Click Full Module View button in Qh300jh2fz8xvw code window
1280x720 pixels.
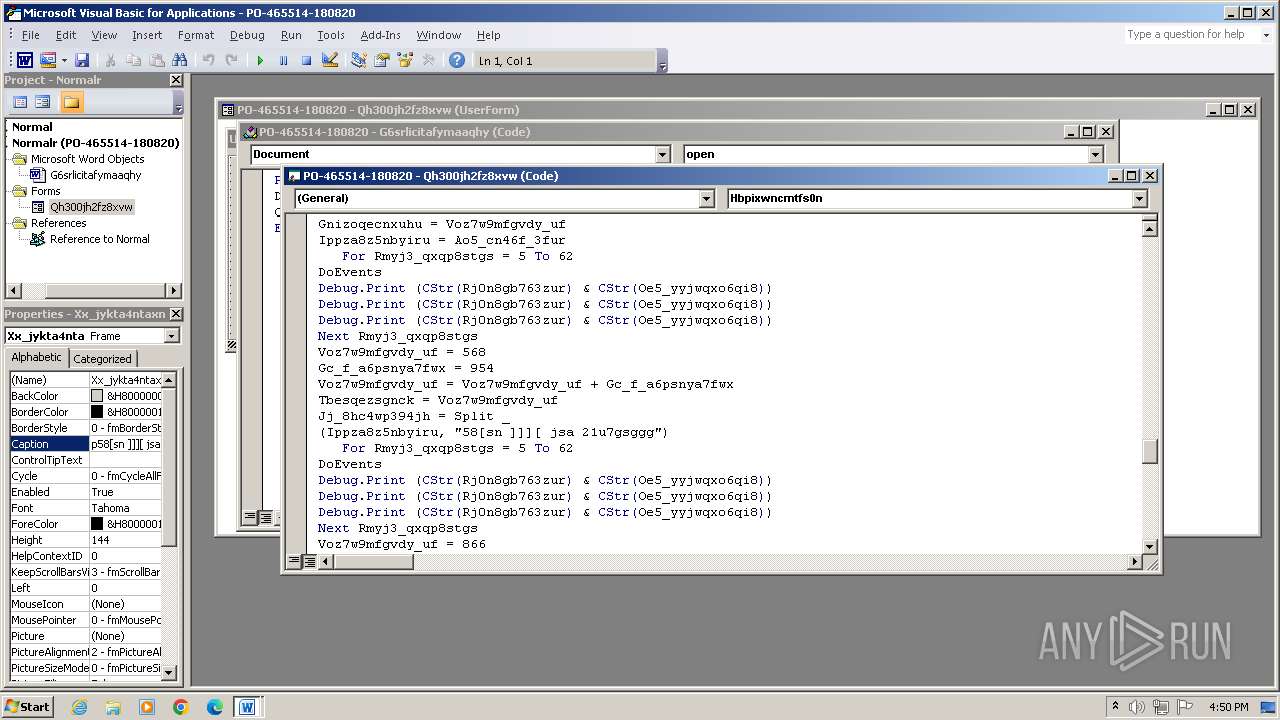(309, 562)
